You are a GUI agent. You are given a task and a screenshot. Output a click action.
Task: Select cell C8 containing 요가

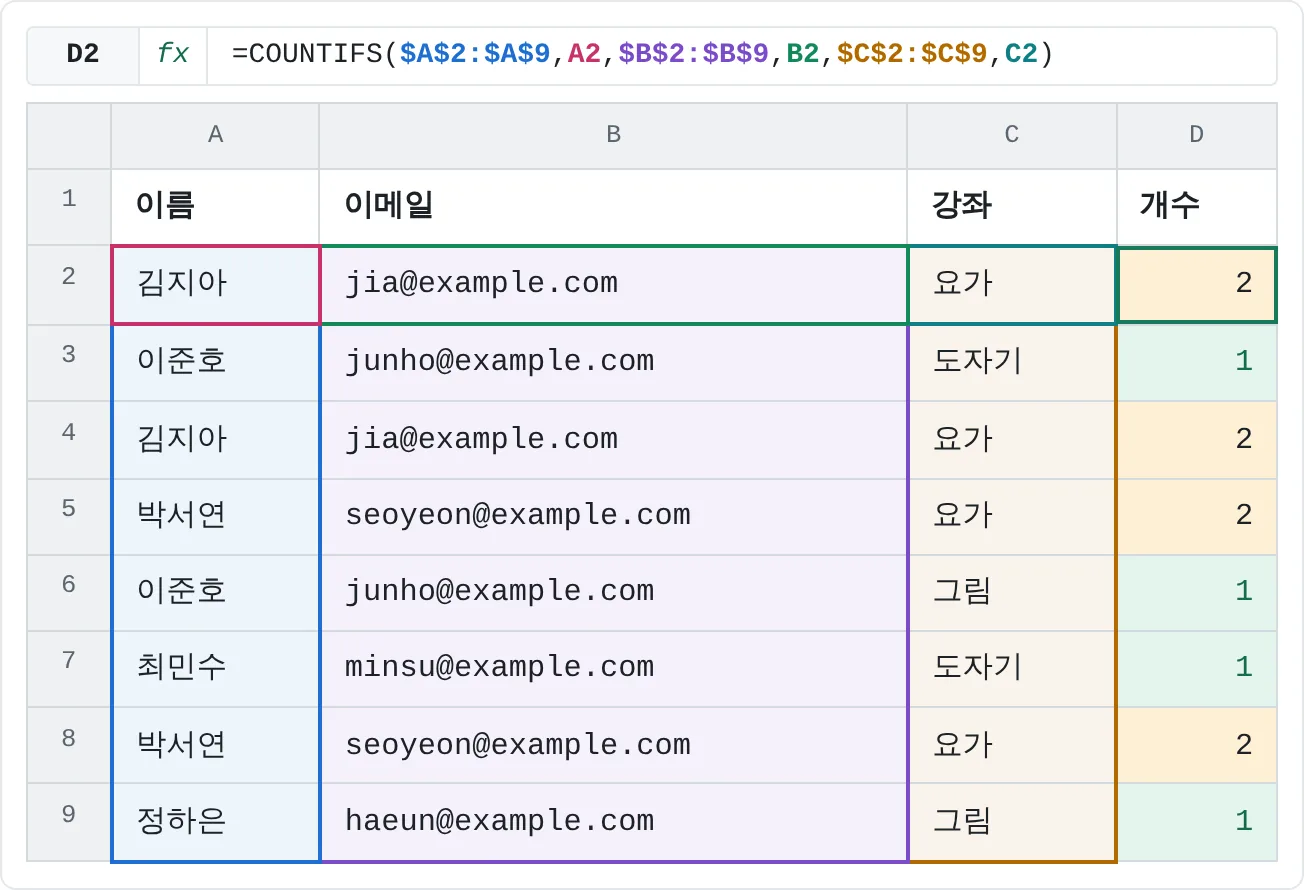pyautogui.click(x=1012, y=745)
